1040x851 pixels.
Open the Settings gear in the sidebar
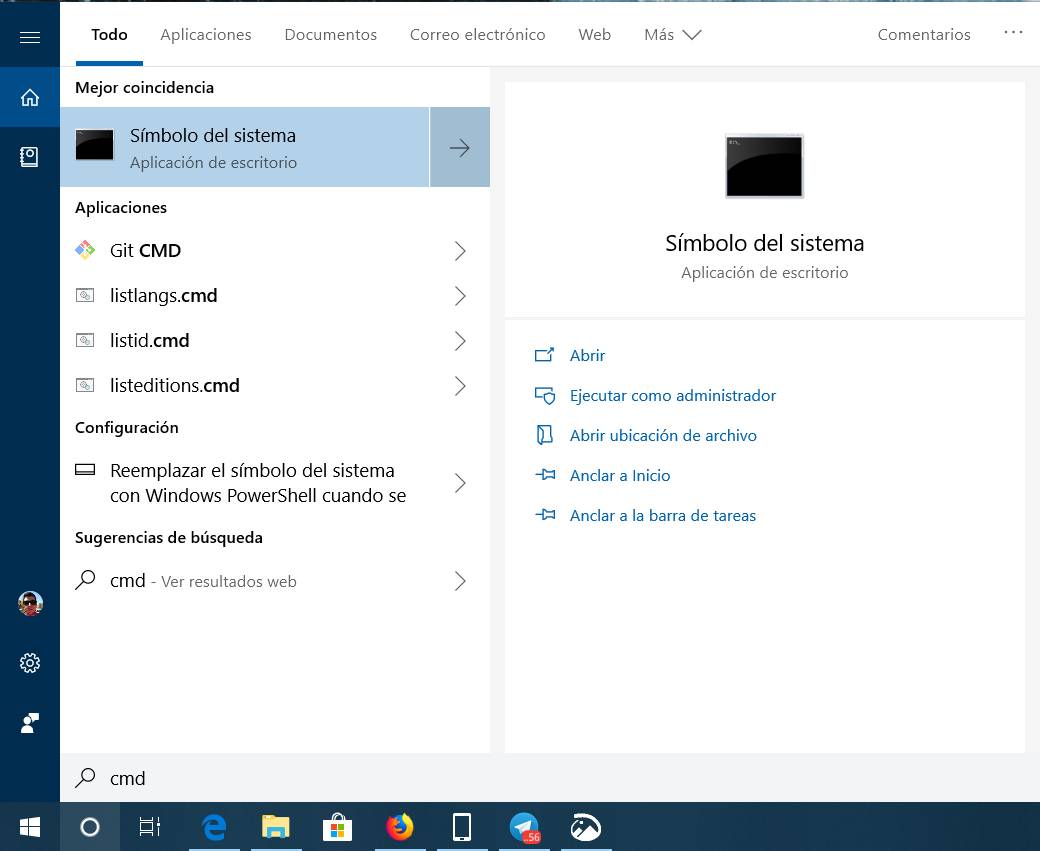click(x=30, y=663)
